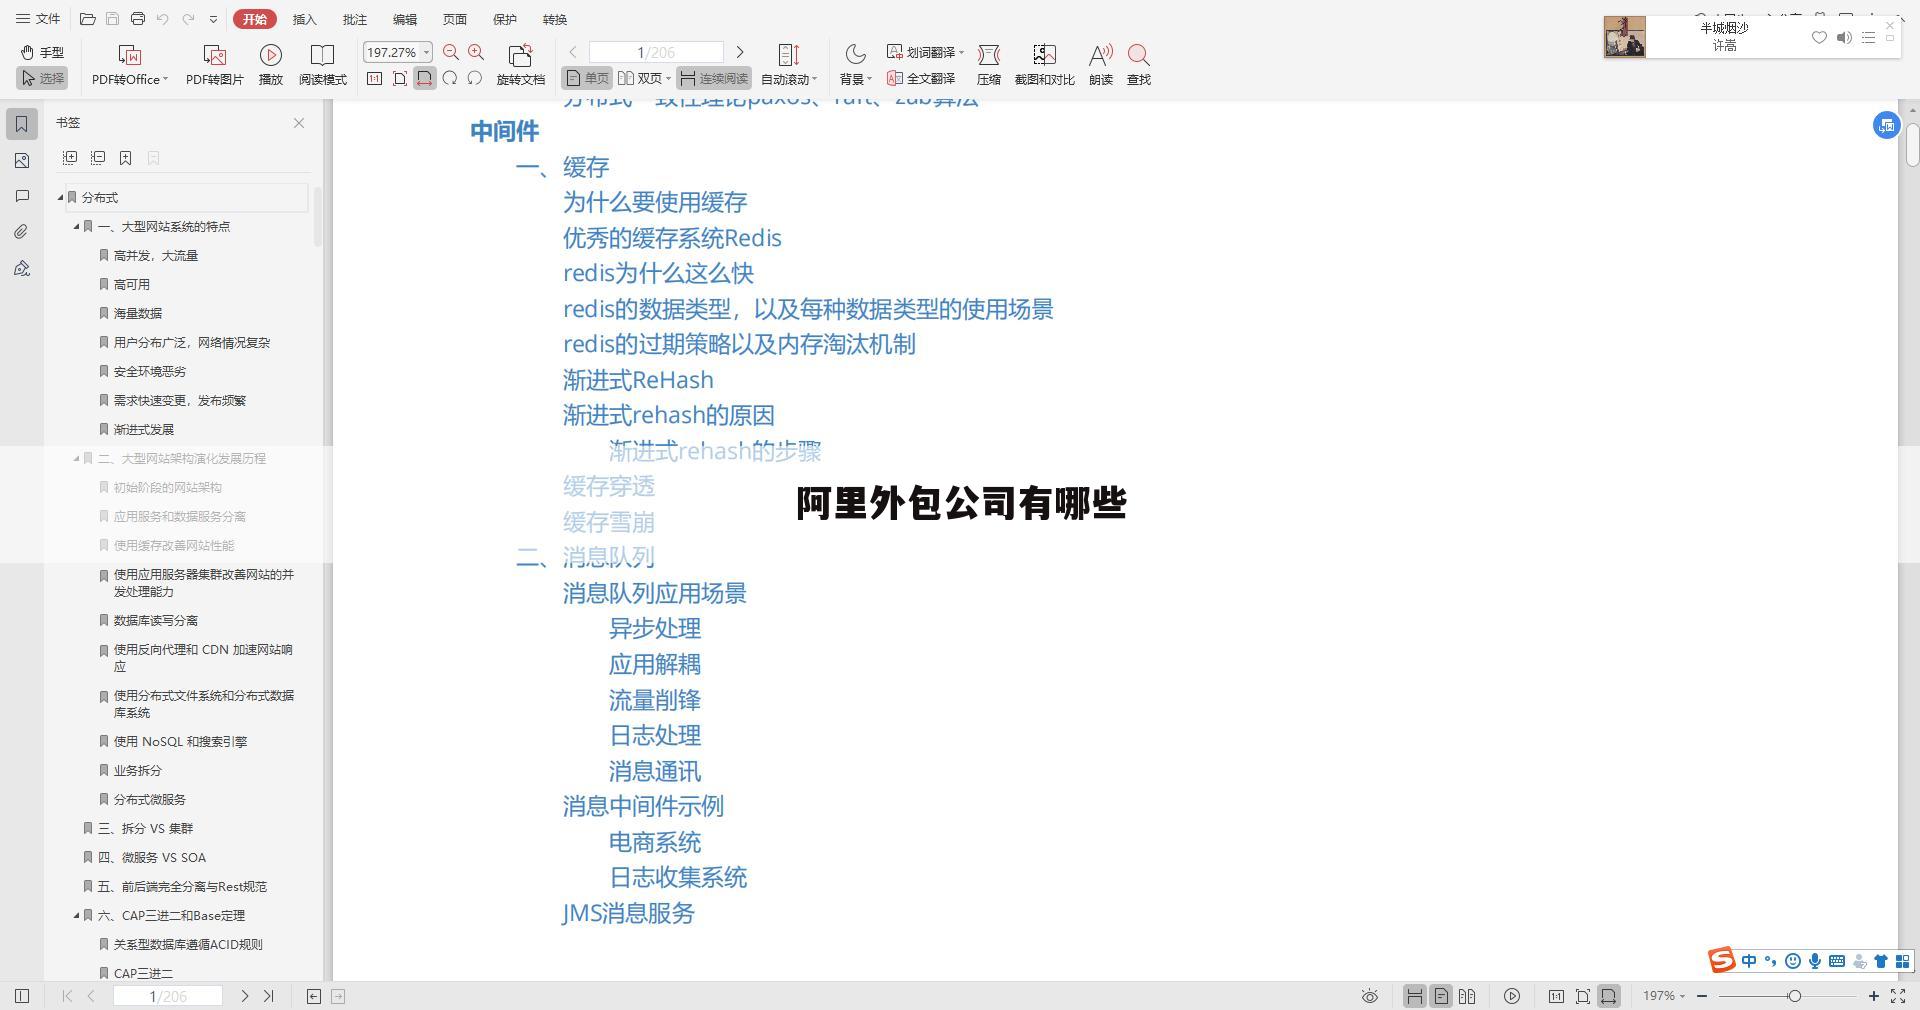
Task: Print the document from quick toolbar
Action: [x=138, y=19]
